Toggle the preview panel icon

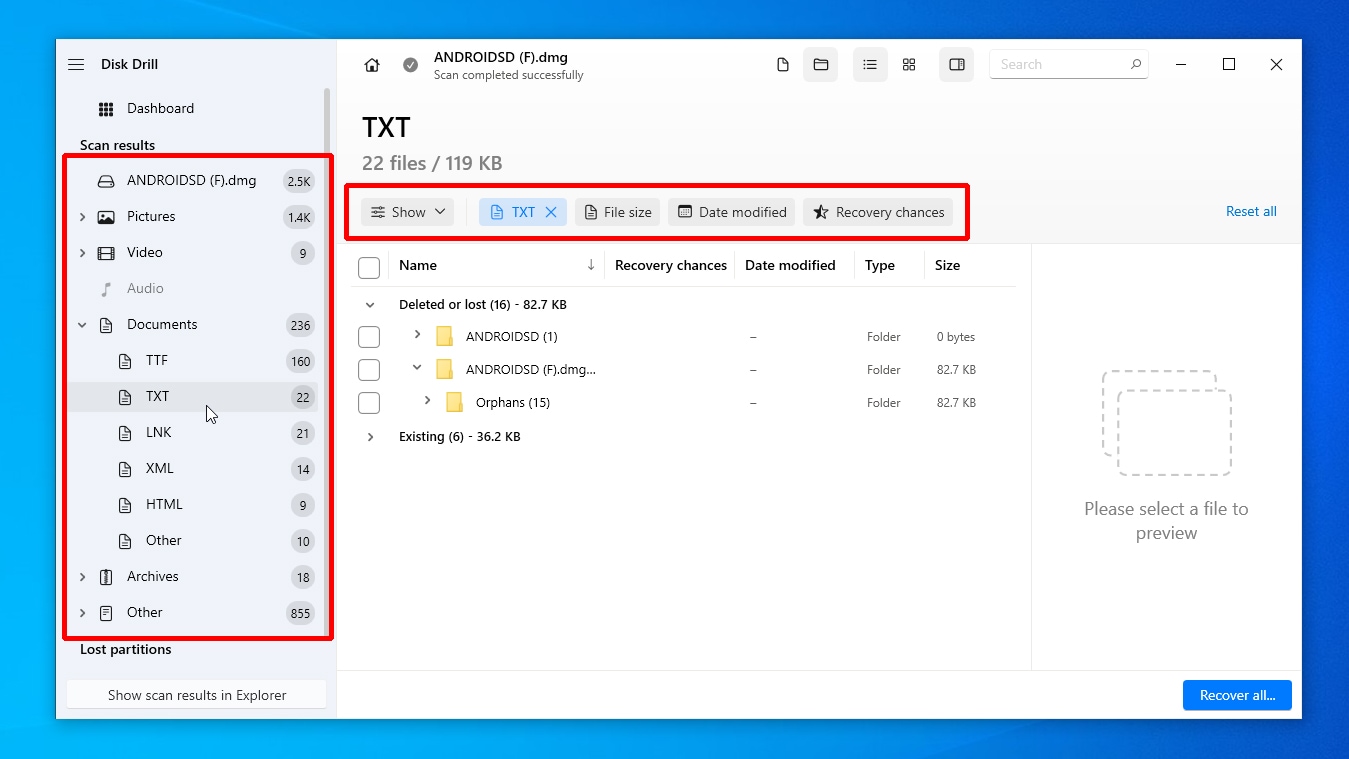point(957,65)
